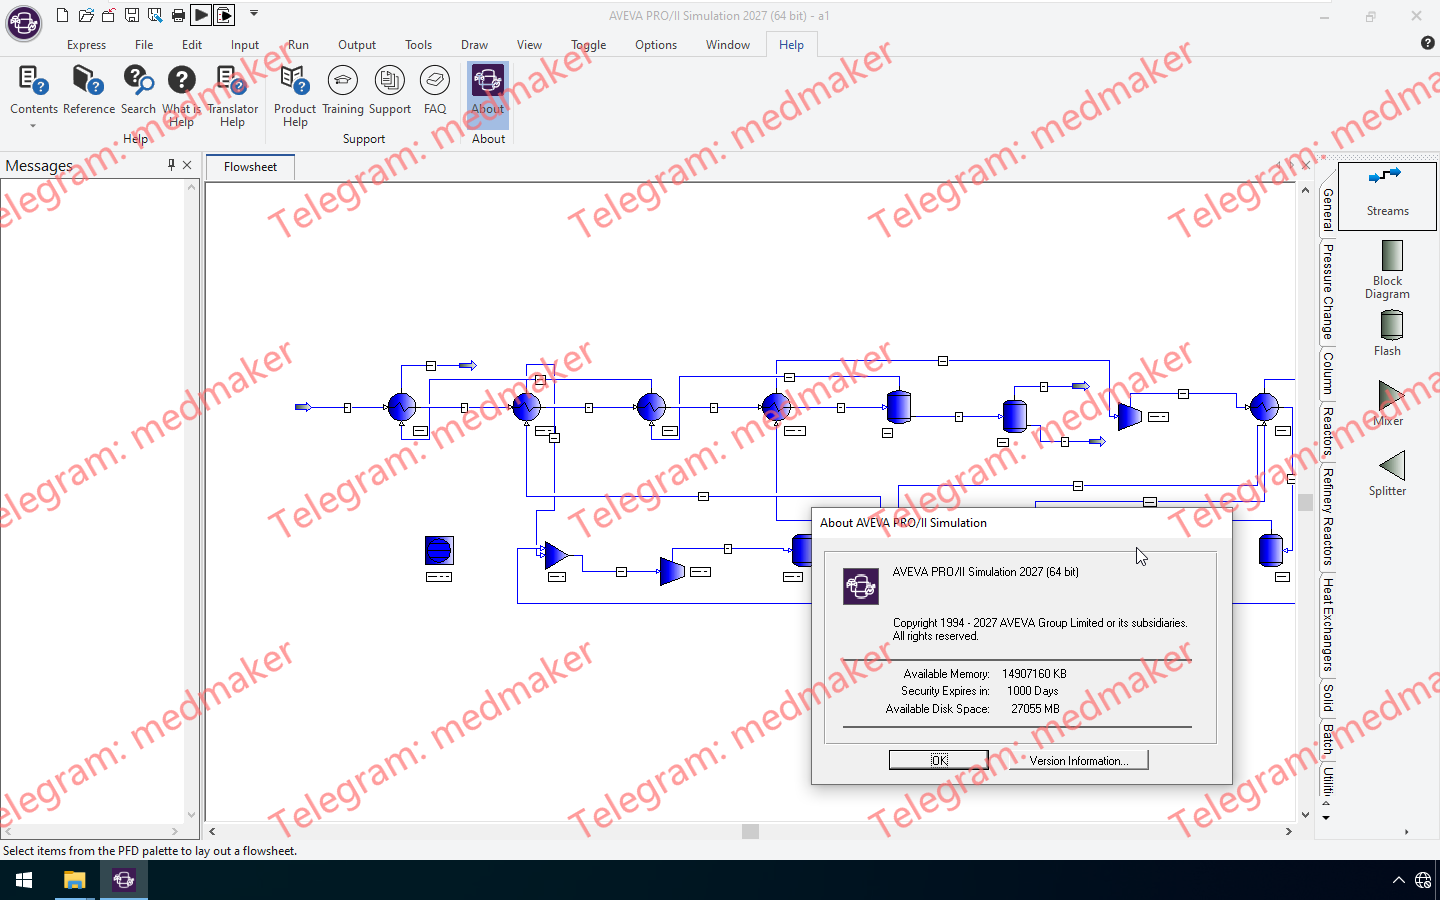
Task: Click the Save floppy disk icon
Action: [132, 15]
